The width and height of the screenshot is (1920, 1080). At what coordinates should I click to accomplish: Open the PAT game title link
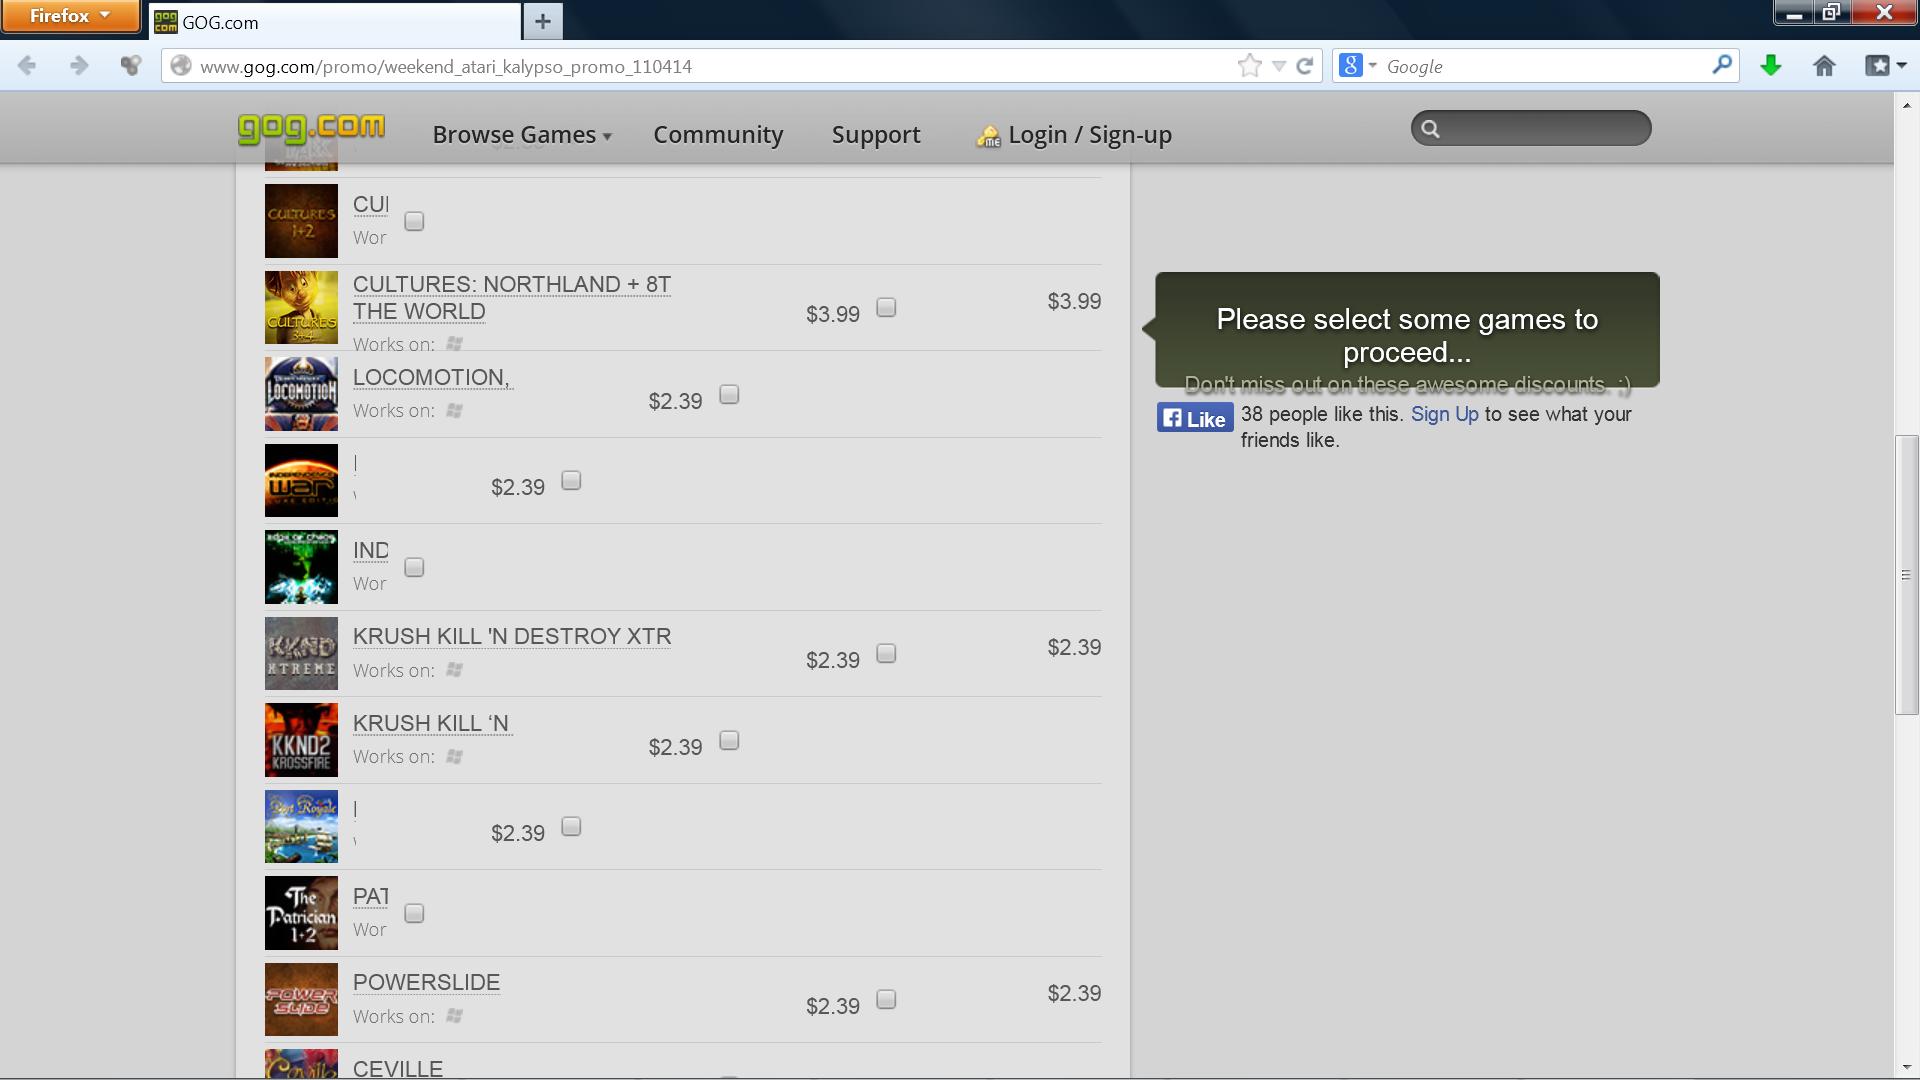[370, 897]
